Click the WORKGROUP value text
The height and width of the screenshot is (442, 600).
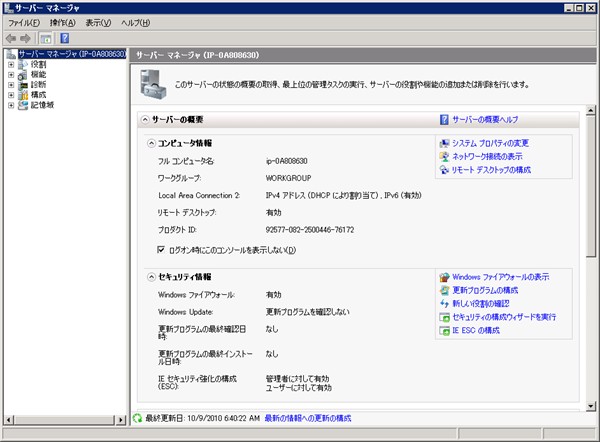[289, 178]
